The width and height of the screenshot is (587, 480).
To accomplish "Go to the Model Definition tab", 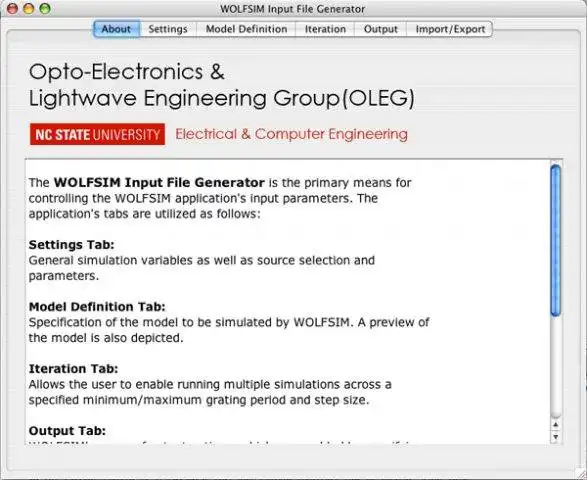I will (x=246, y=29).
